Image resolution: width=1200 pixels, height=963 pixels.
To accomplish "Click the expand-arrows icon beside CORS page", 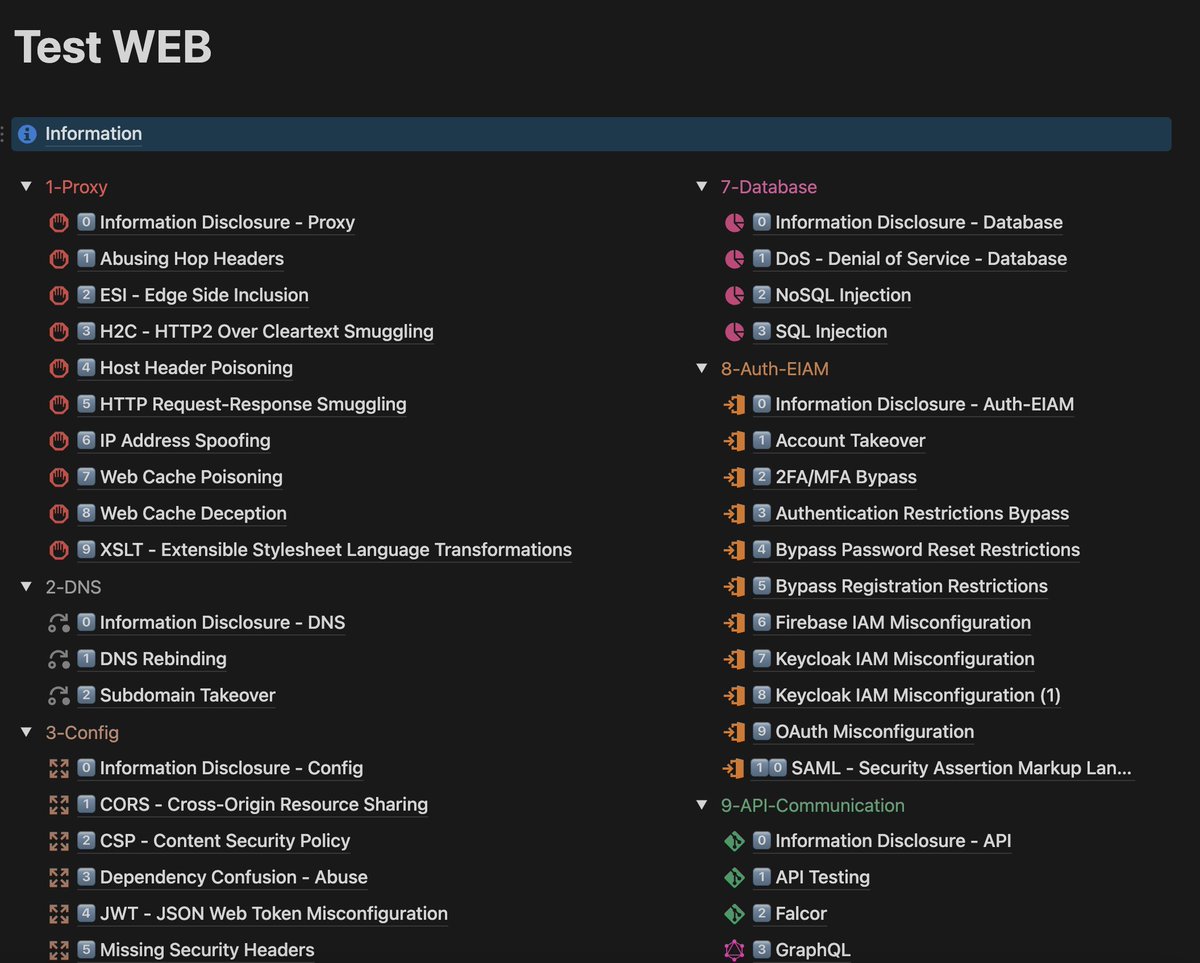I will pos(58,805).
